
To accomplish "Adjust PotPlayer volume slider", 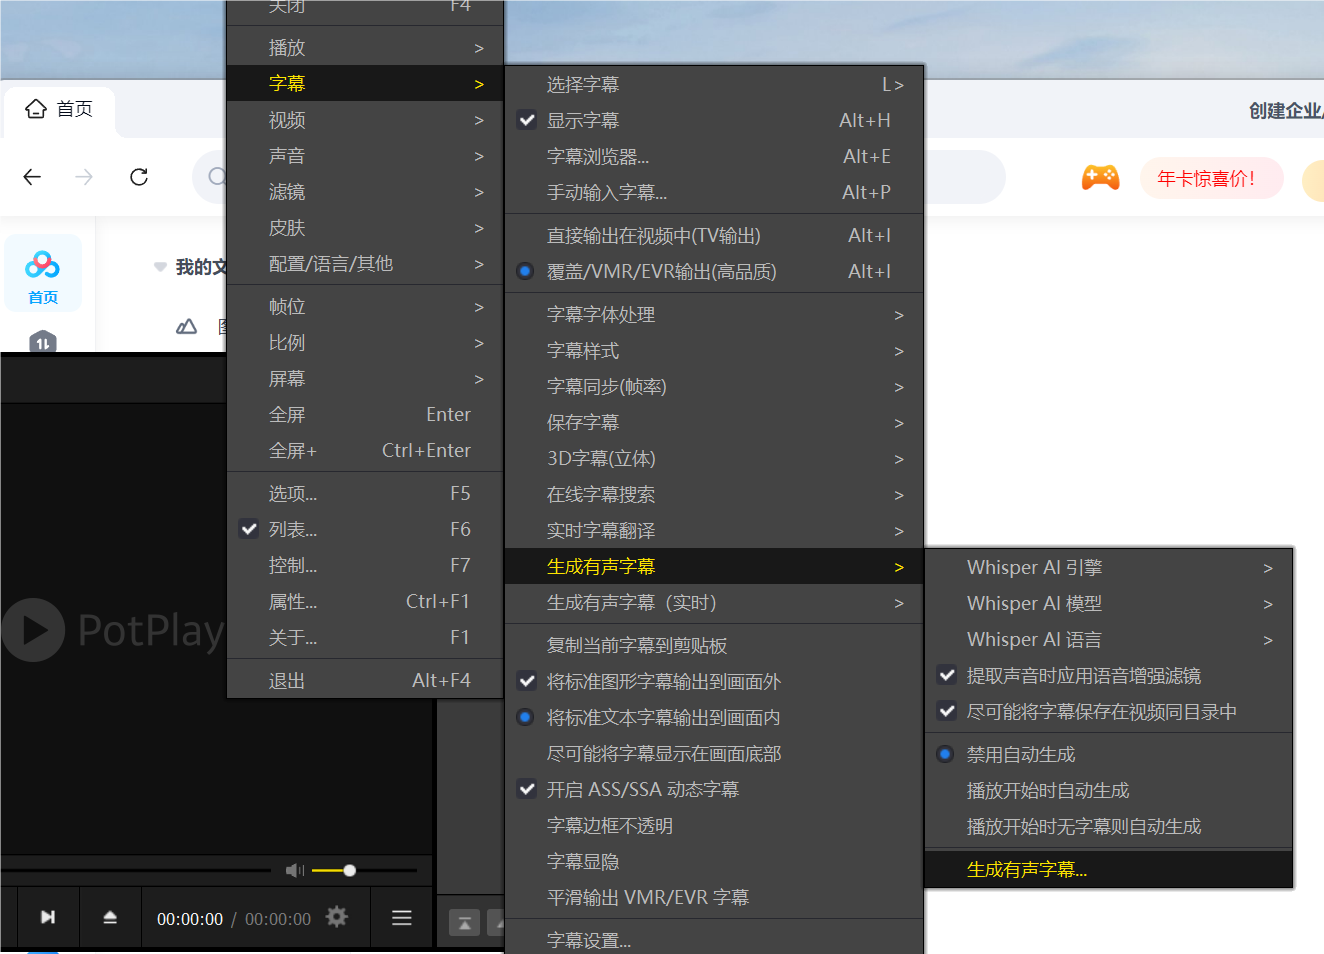I will click(364, 870).
